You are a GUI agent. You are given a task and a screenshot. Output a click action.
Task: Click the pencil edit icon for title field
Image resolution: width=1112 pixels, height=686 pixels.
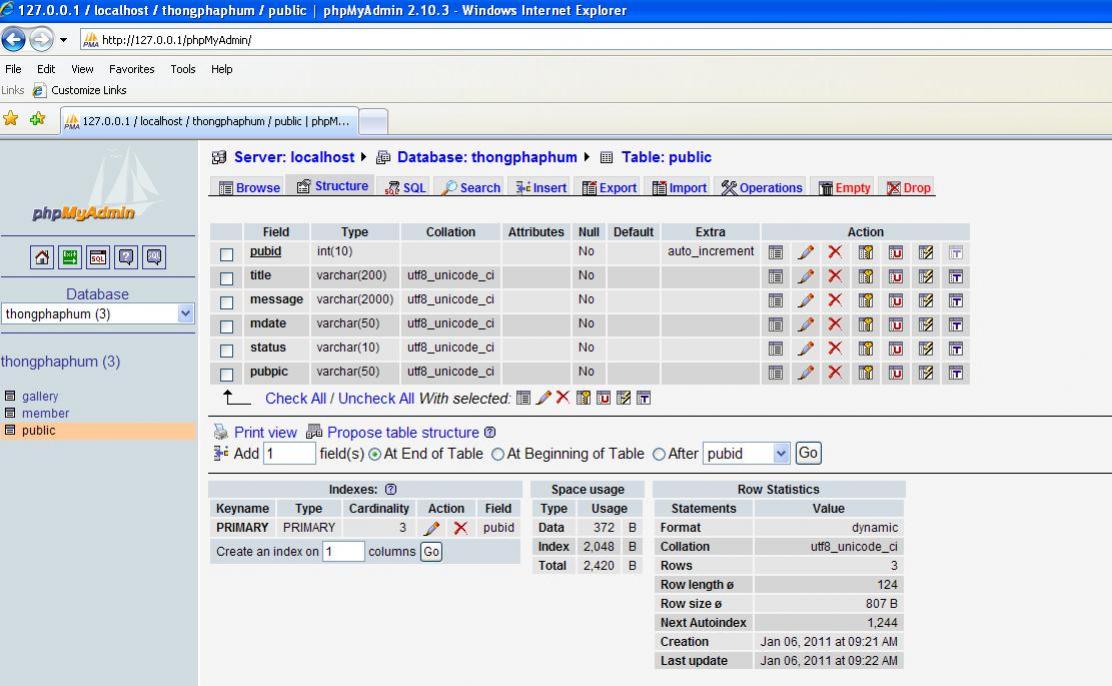coord(805,276)
